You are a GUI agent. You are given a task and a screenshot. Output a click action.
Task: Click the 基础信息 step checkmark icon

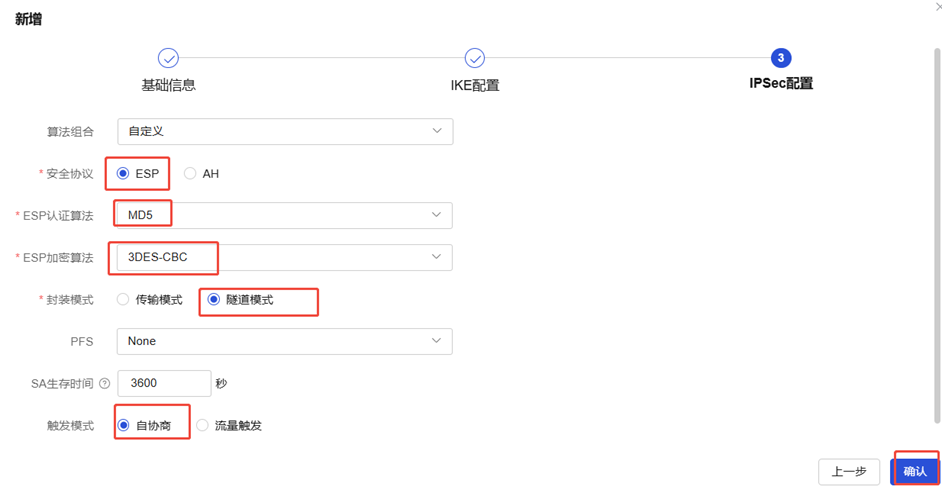click(168, 58)
